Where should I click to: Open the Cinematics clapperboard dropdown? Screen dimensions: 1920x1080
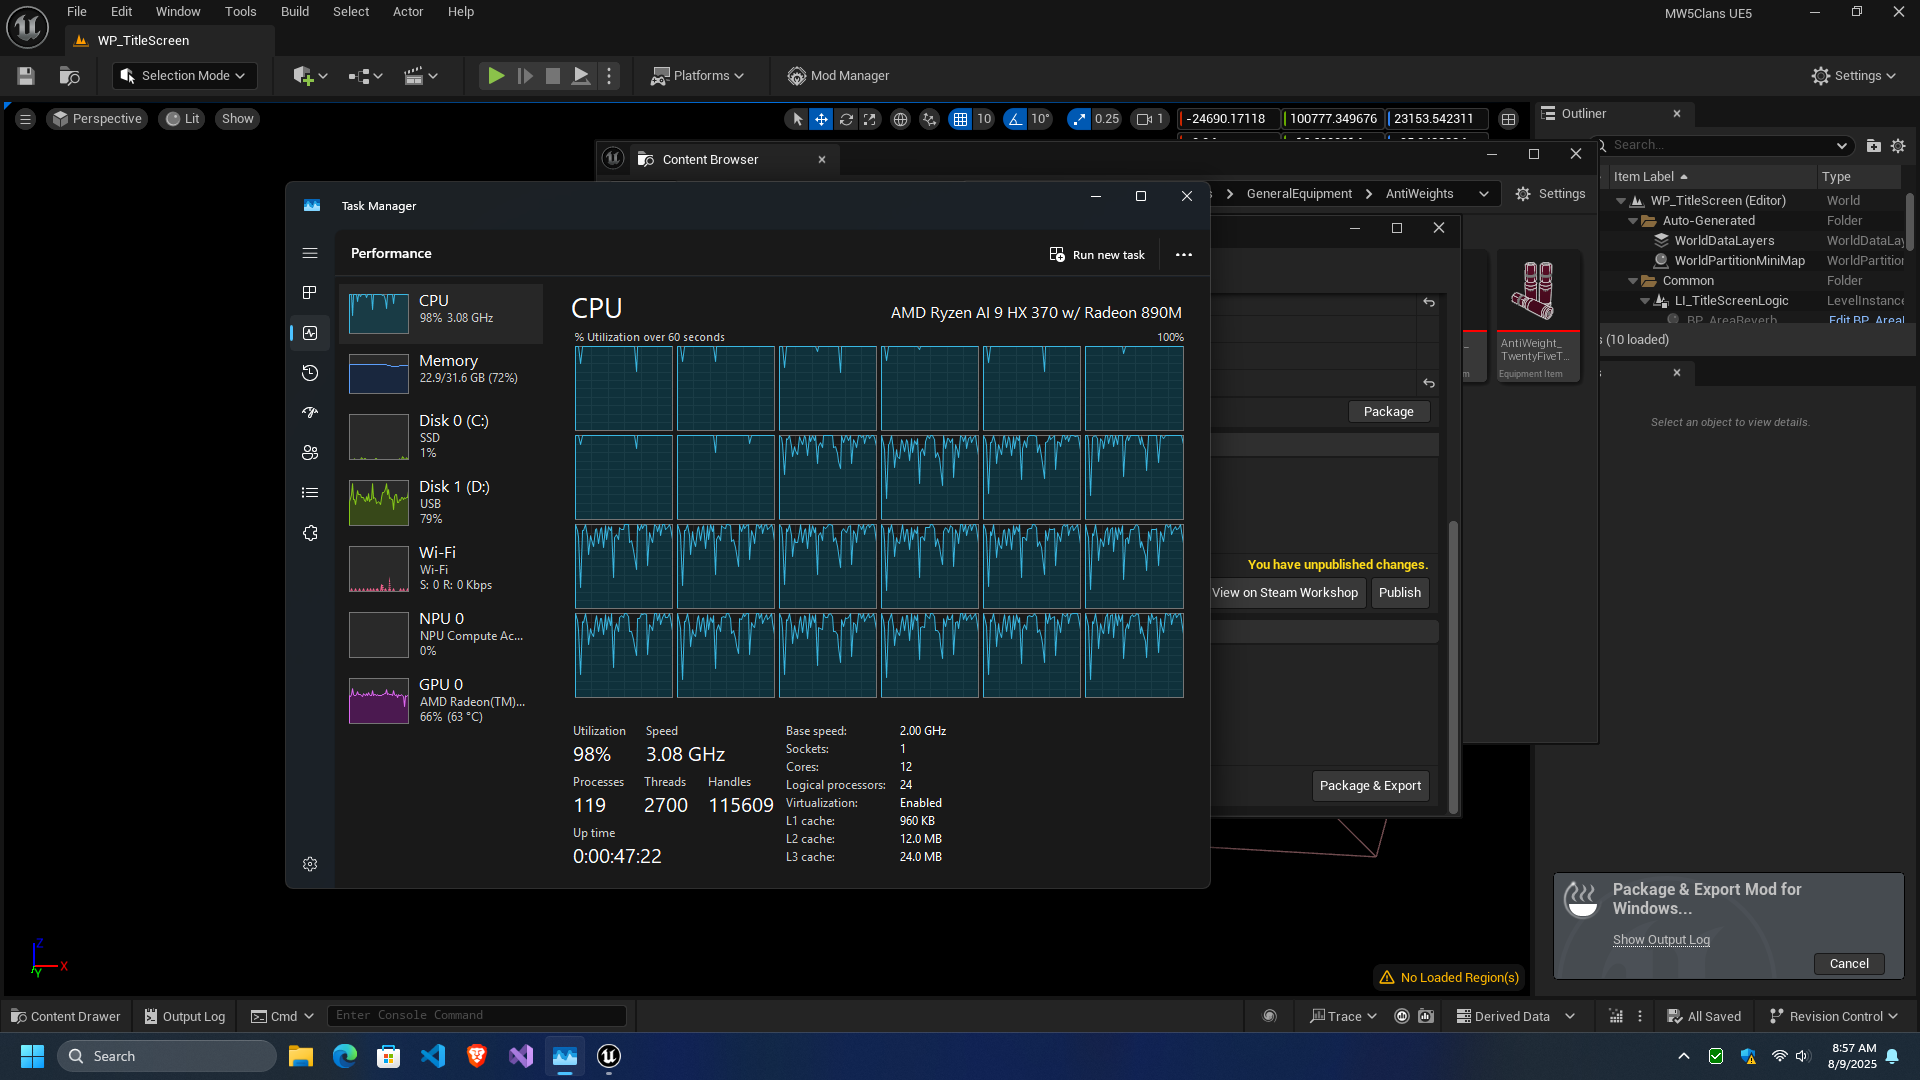click(x=421, y=76)
